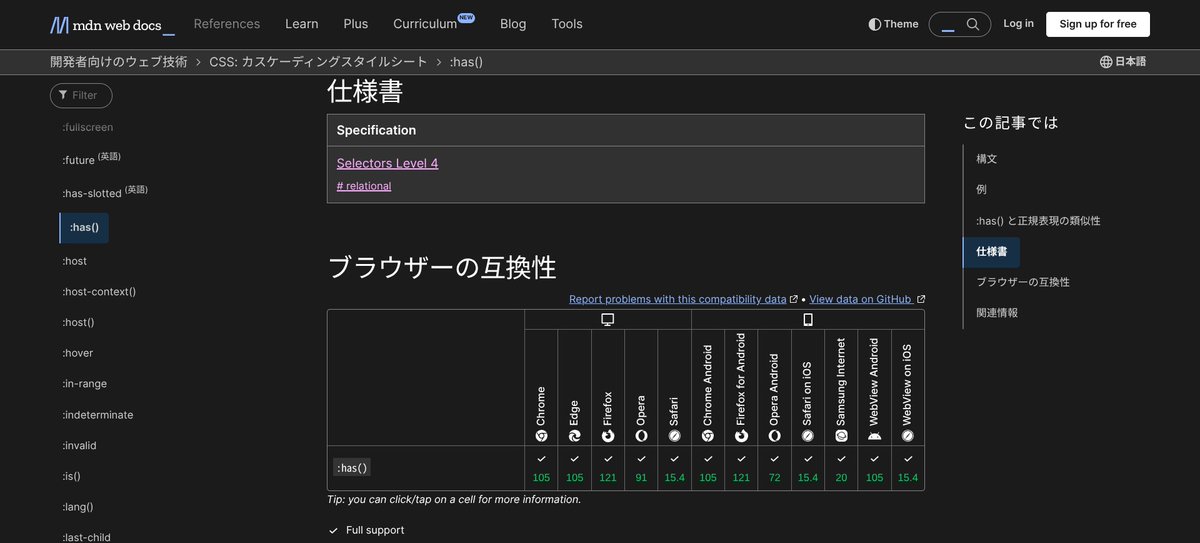Open the Plus menu
The image size is (1200, 543).
(x=356, y=24)
